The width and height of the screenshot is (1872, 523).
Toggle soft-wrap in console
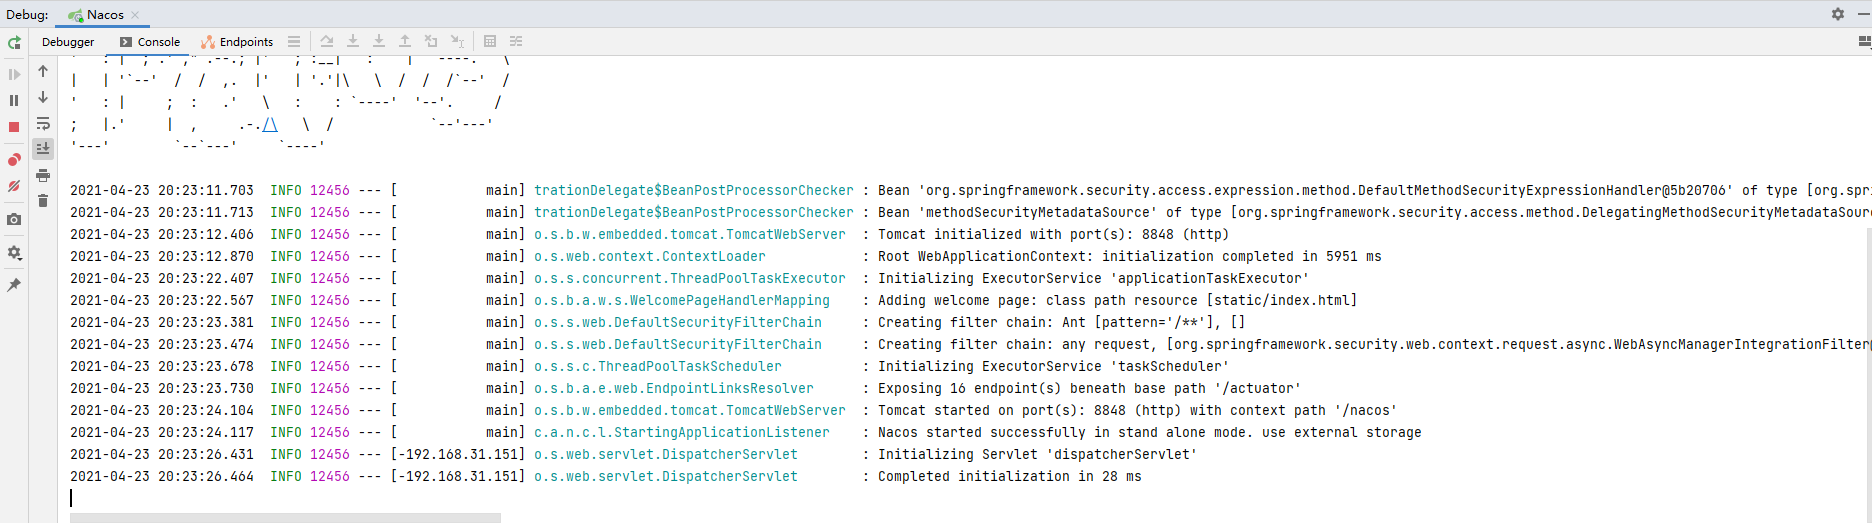[x=43, y=123]
